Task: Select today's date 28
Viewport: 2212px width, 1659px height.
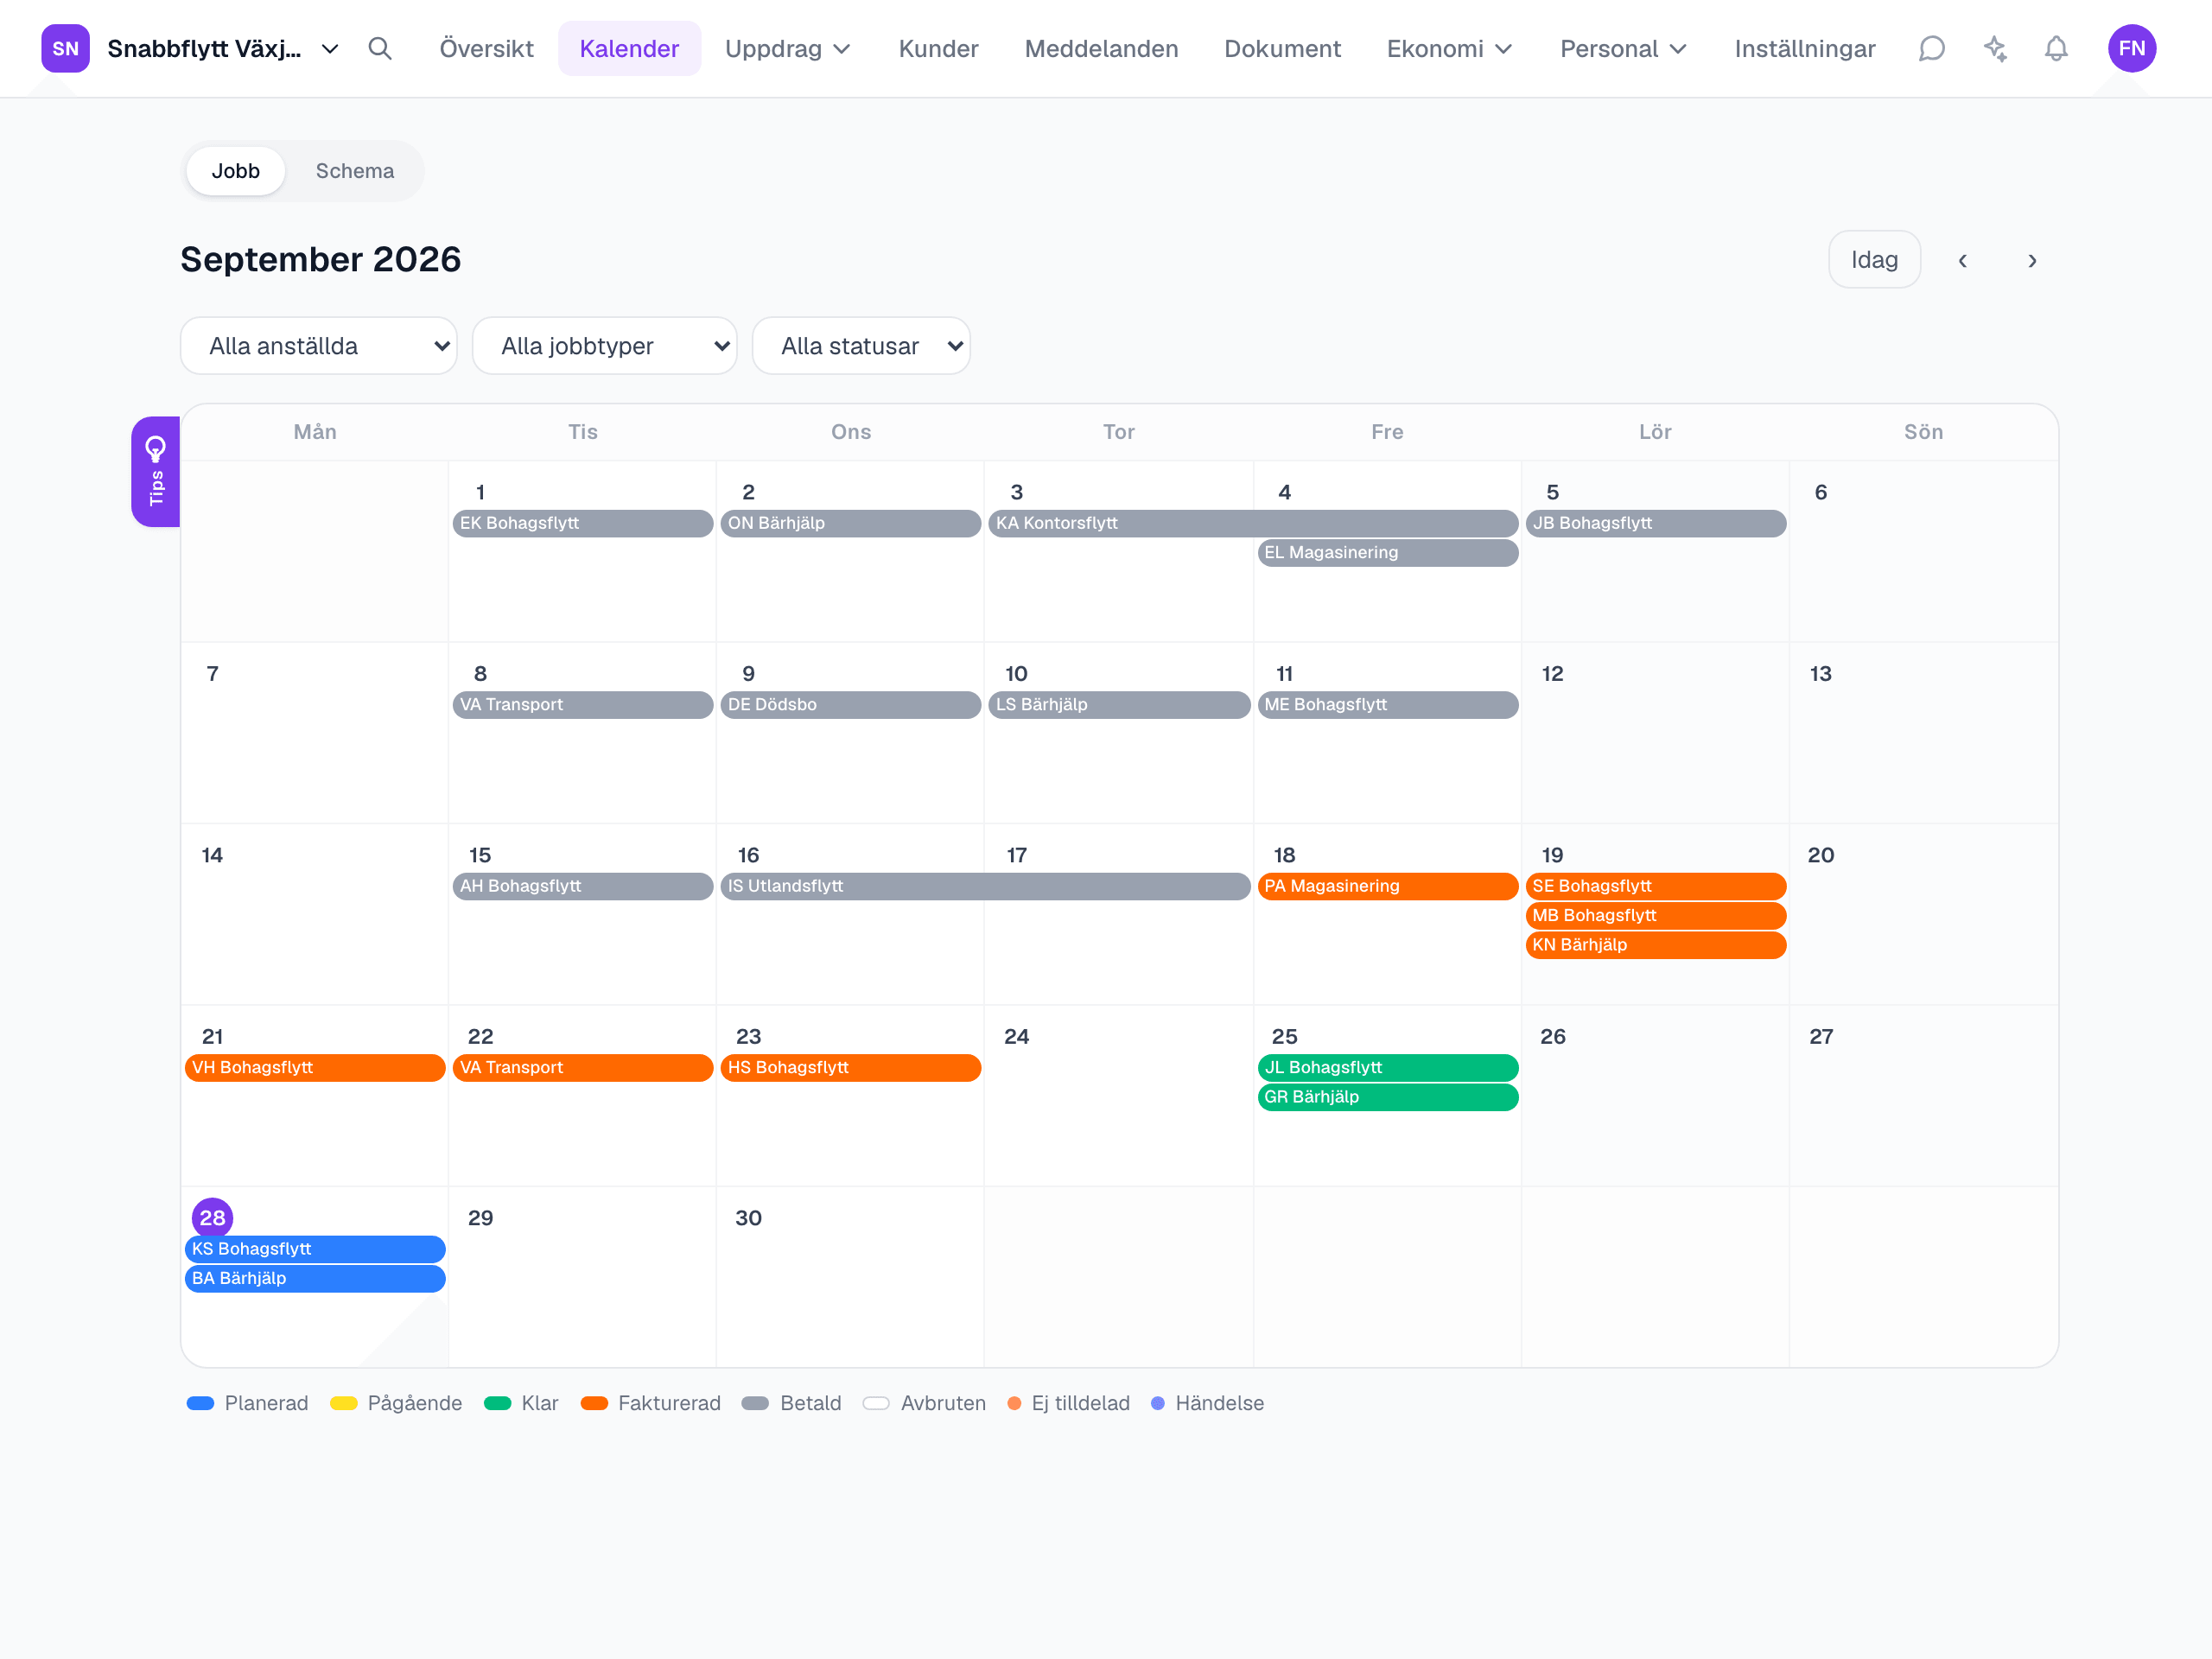Action: click(213, 1218)
